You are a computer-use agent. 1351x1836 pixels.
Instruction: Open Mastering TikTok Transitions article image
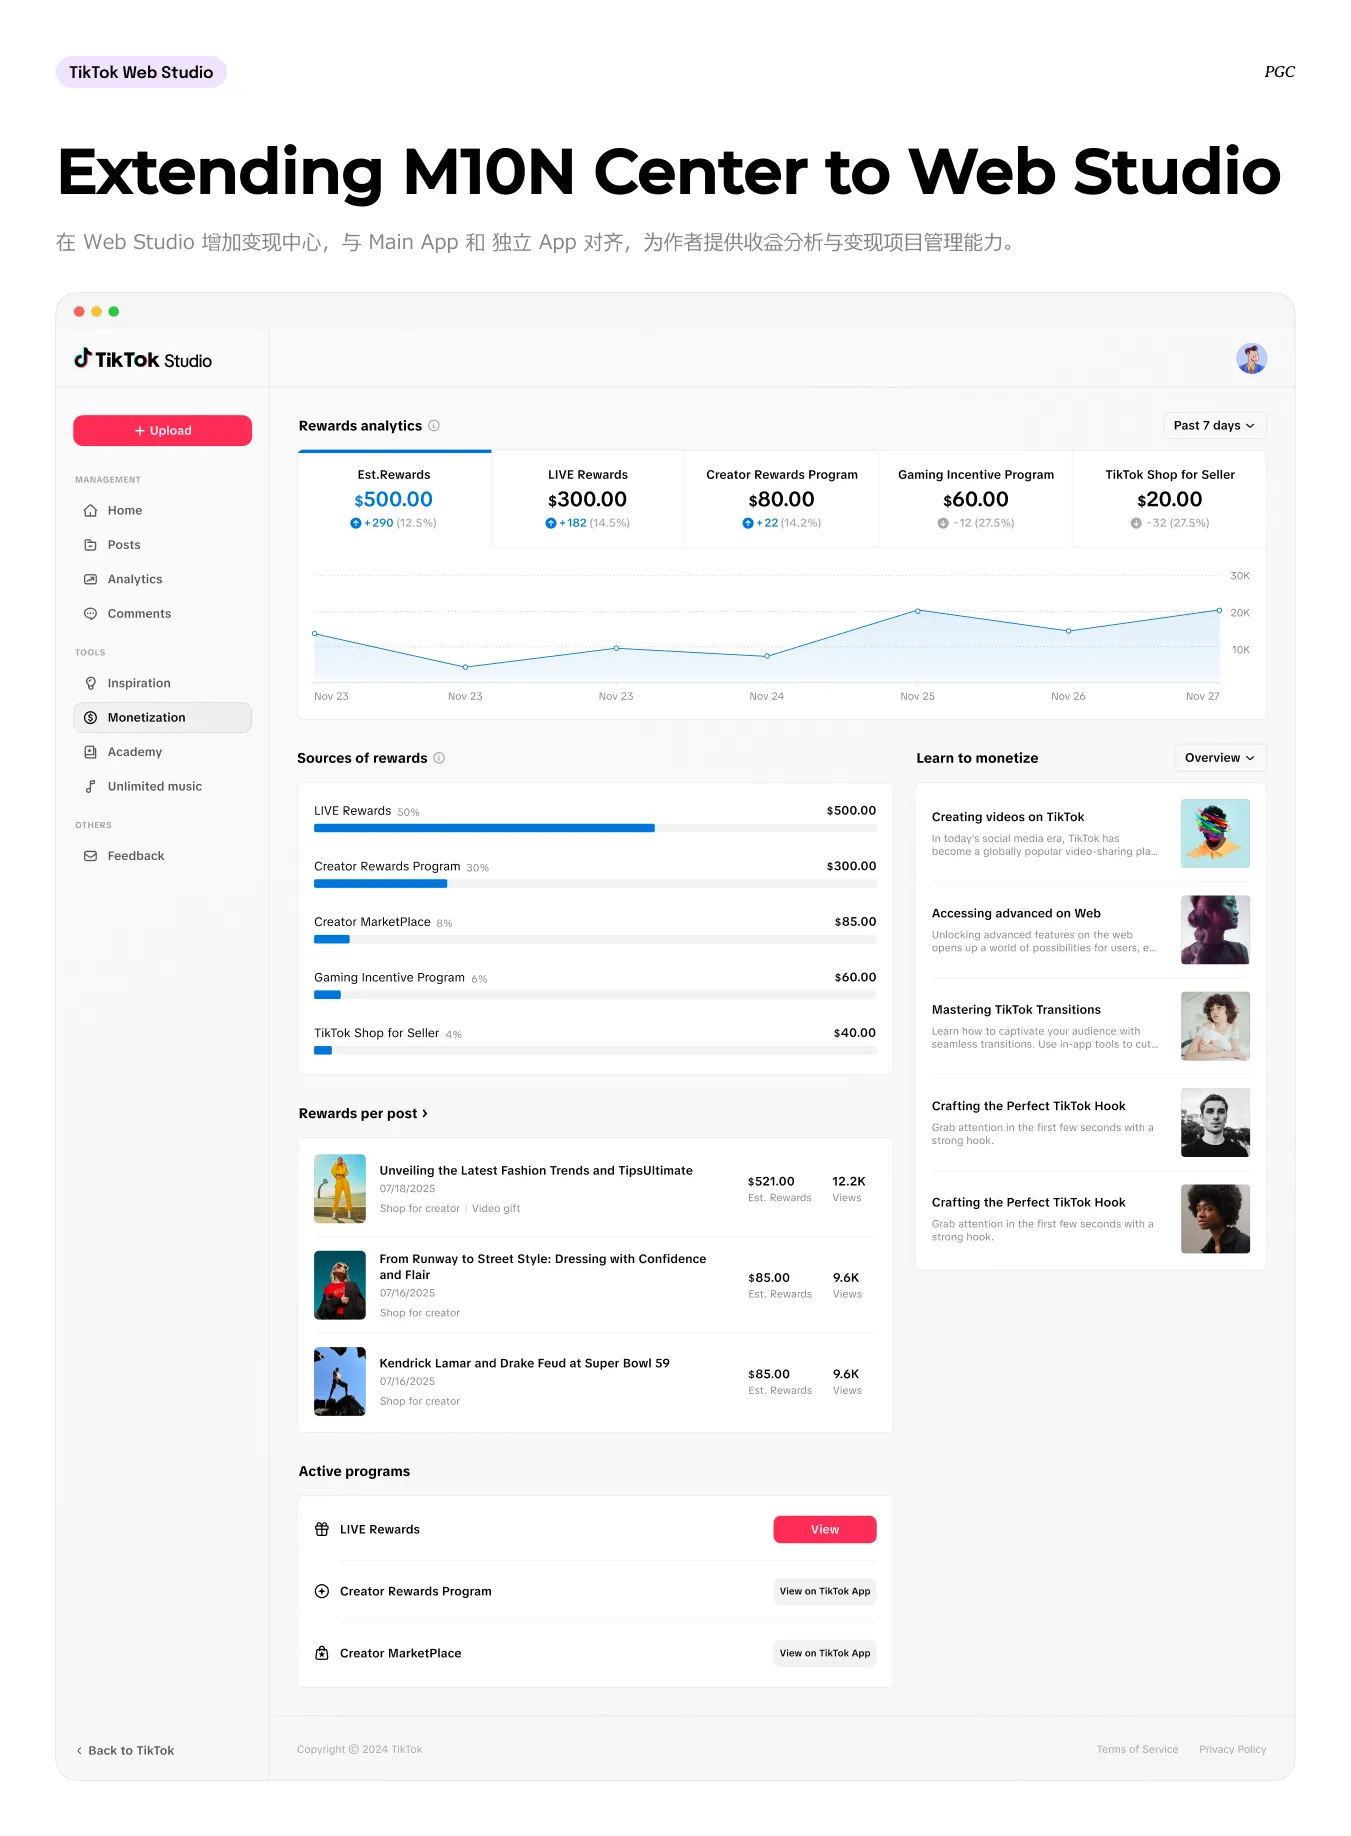pyautogui.click(x=1215, y=1026)
